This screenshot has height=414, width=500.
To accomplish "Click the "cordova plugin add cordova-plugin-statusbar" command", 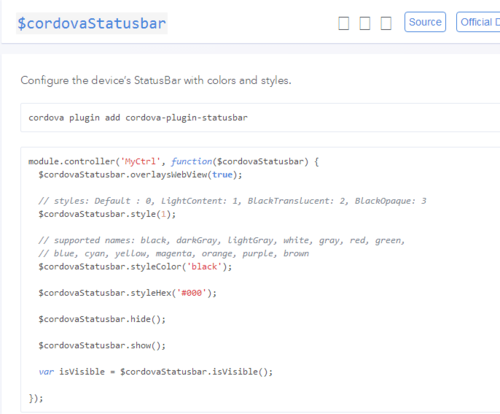I will pos(138,118).
